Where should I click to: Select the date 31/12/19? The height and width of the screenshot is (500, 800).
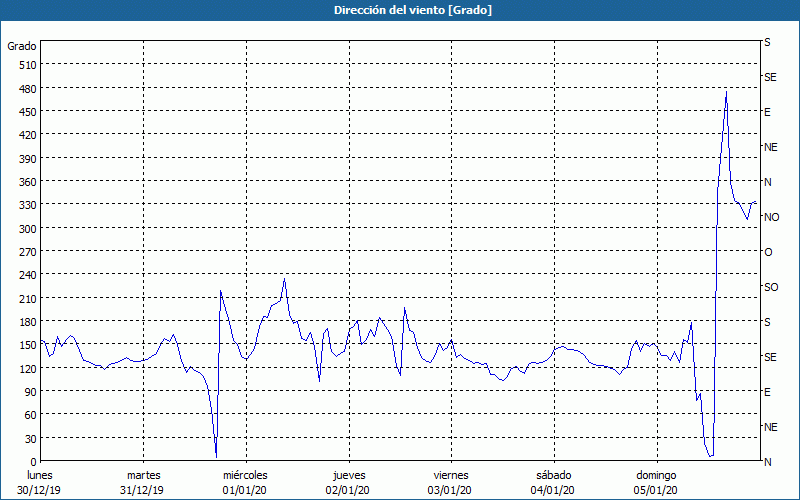click(x=142, y=491)
